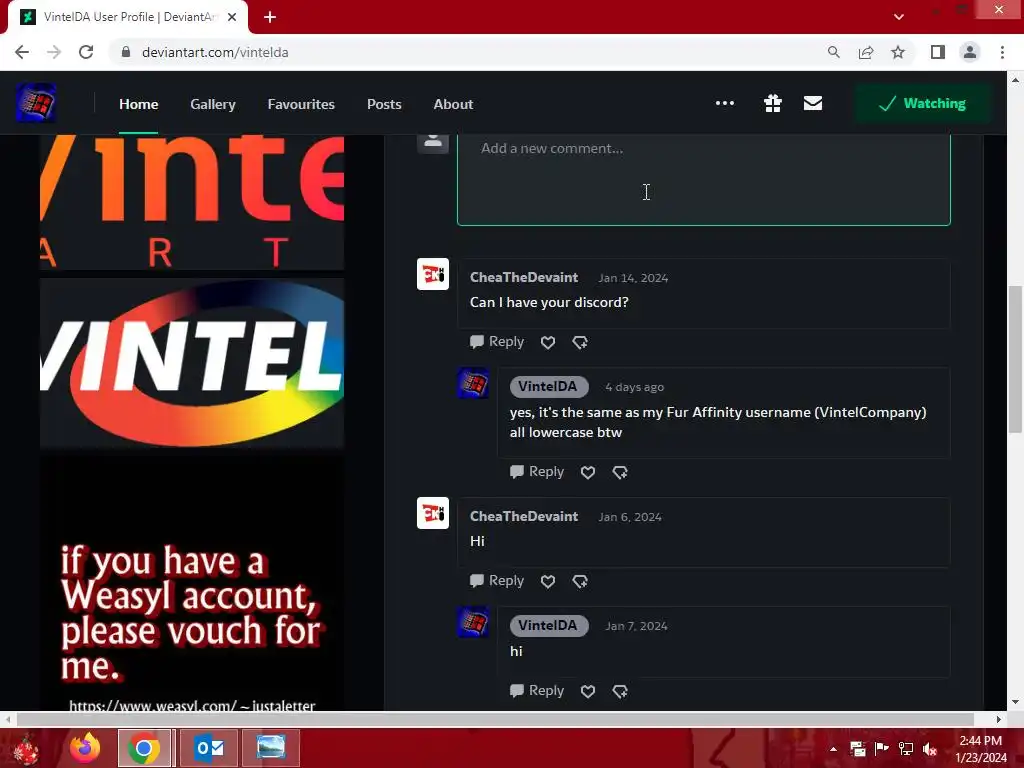The width and height of the screenshot is (1024, 768).
Task: Open VintelDA username on '4 days ago' reply
Action: coord(548,387)
